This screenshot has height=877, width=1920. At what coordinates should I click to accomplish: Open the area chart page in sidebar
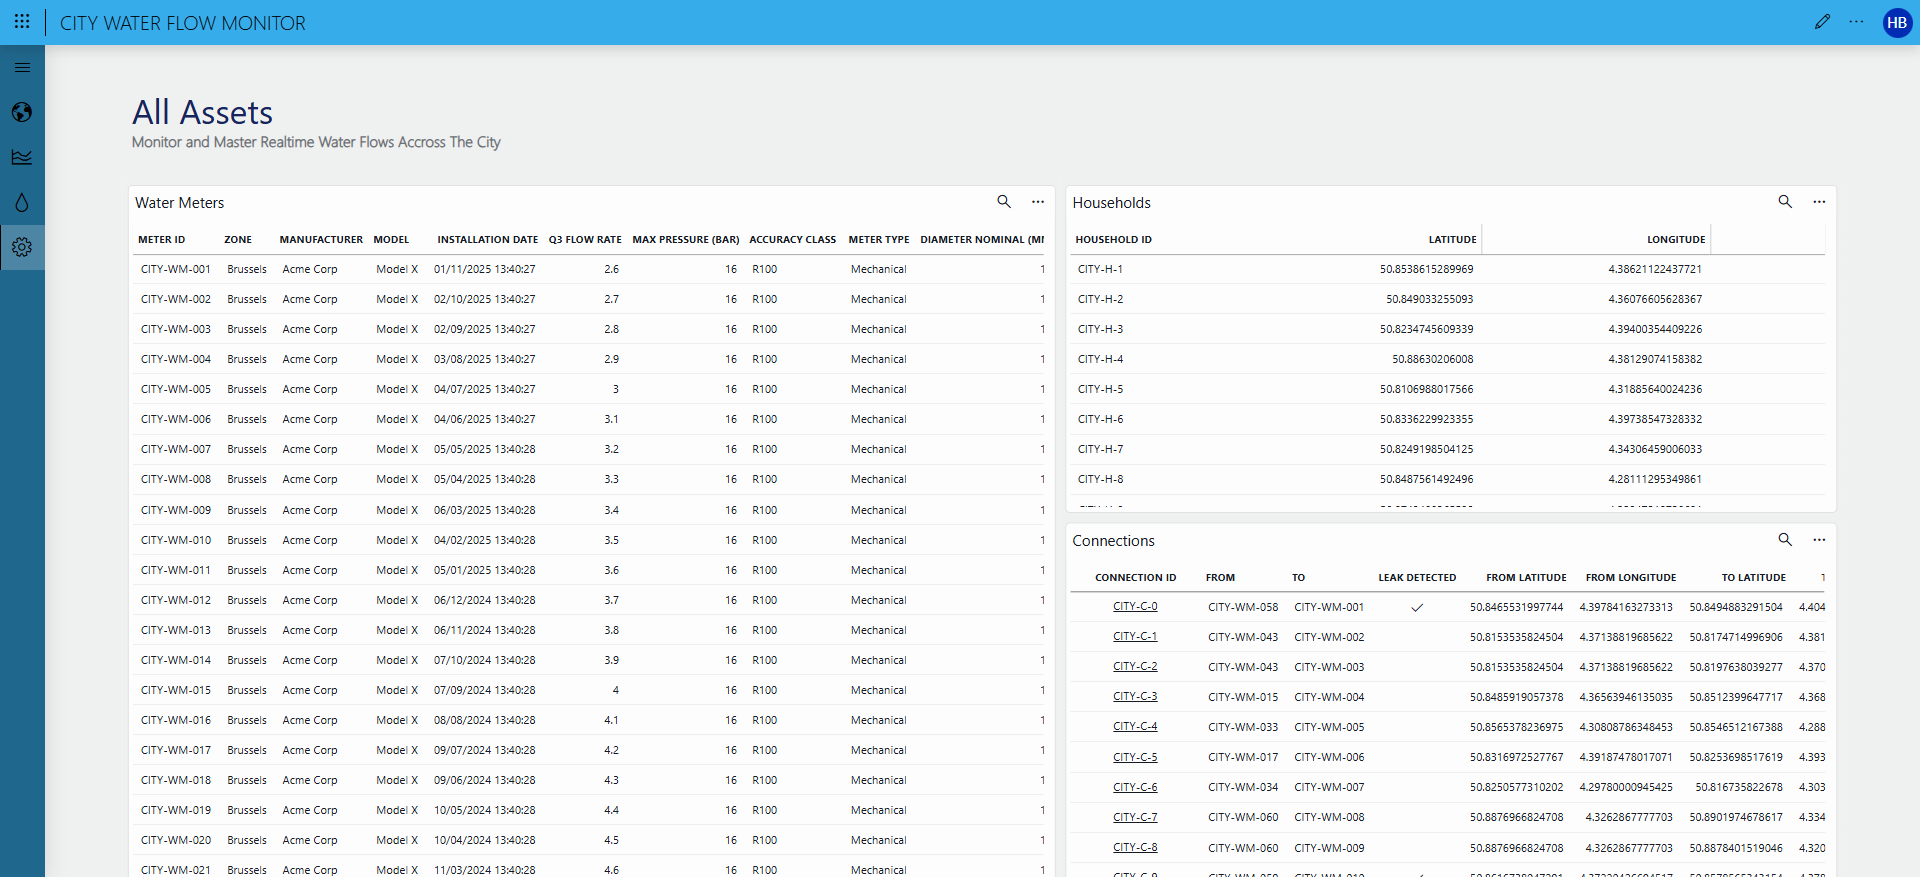[22, 157]
